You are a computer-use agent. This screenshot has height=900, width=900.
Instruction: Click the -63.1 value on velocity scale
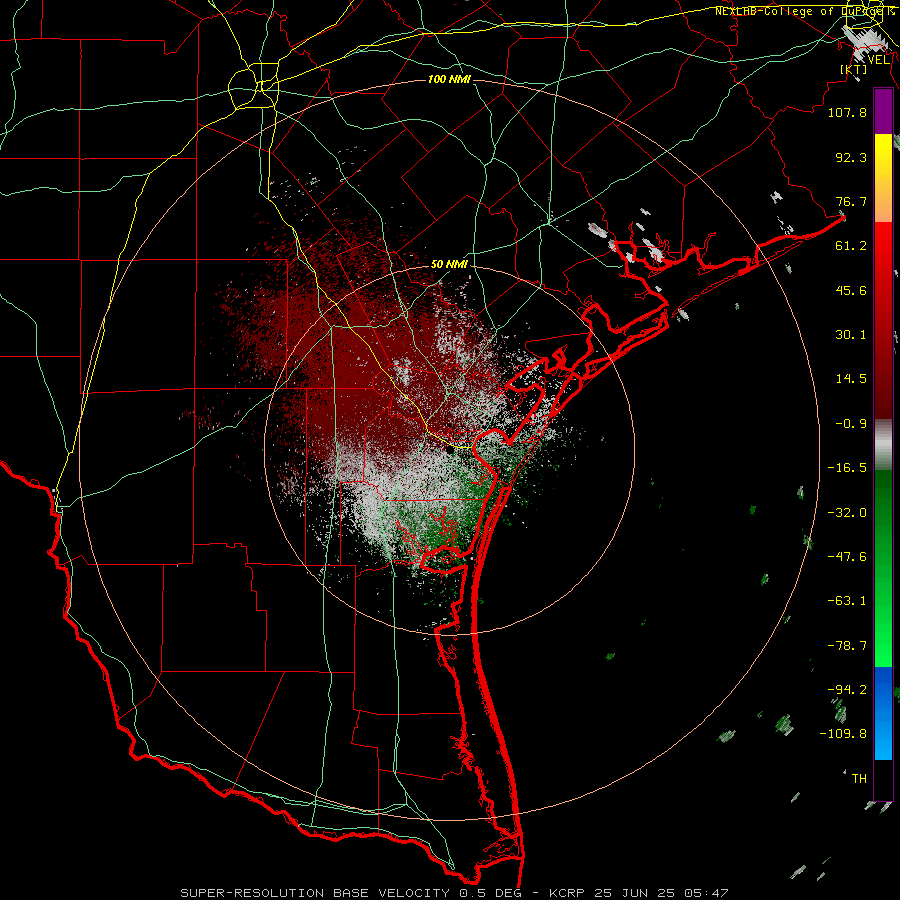847,601
